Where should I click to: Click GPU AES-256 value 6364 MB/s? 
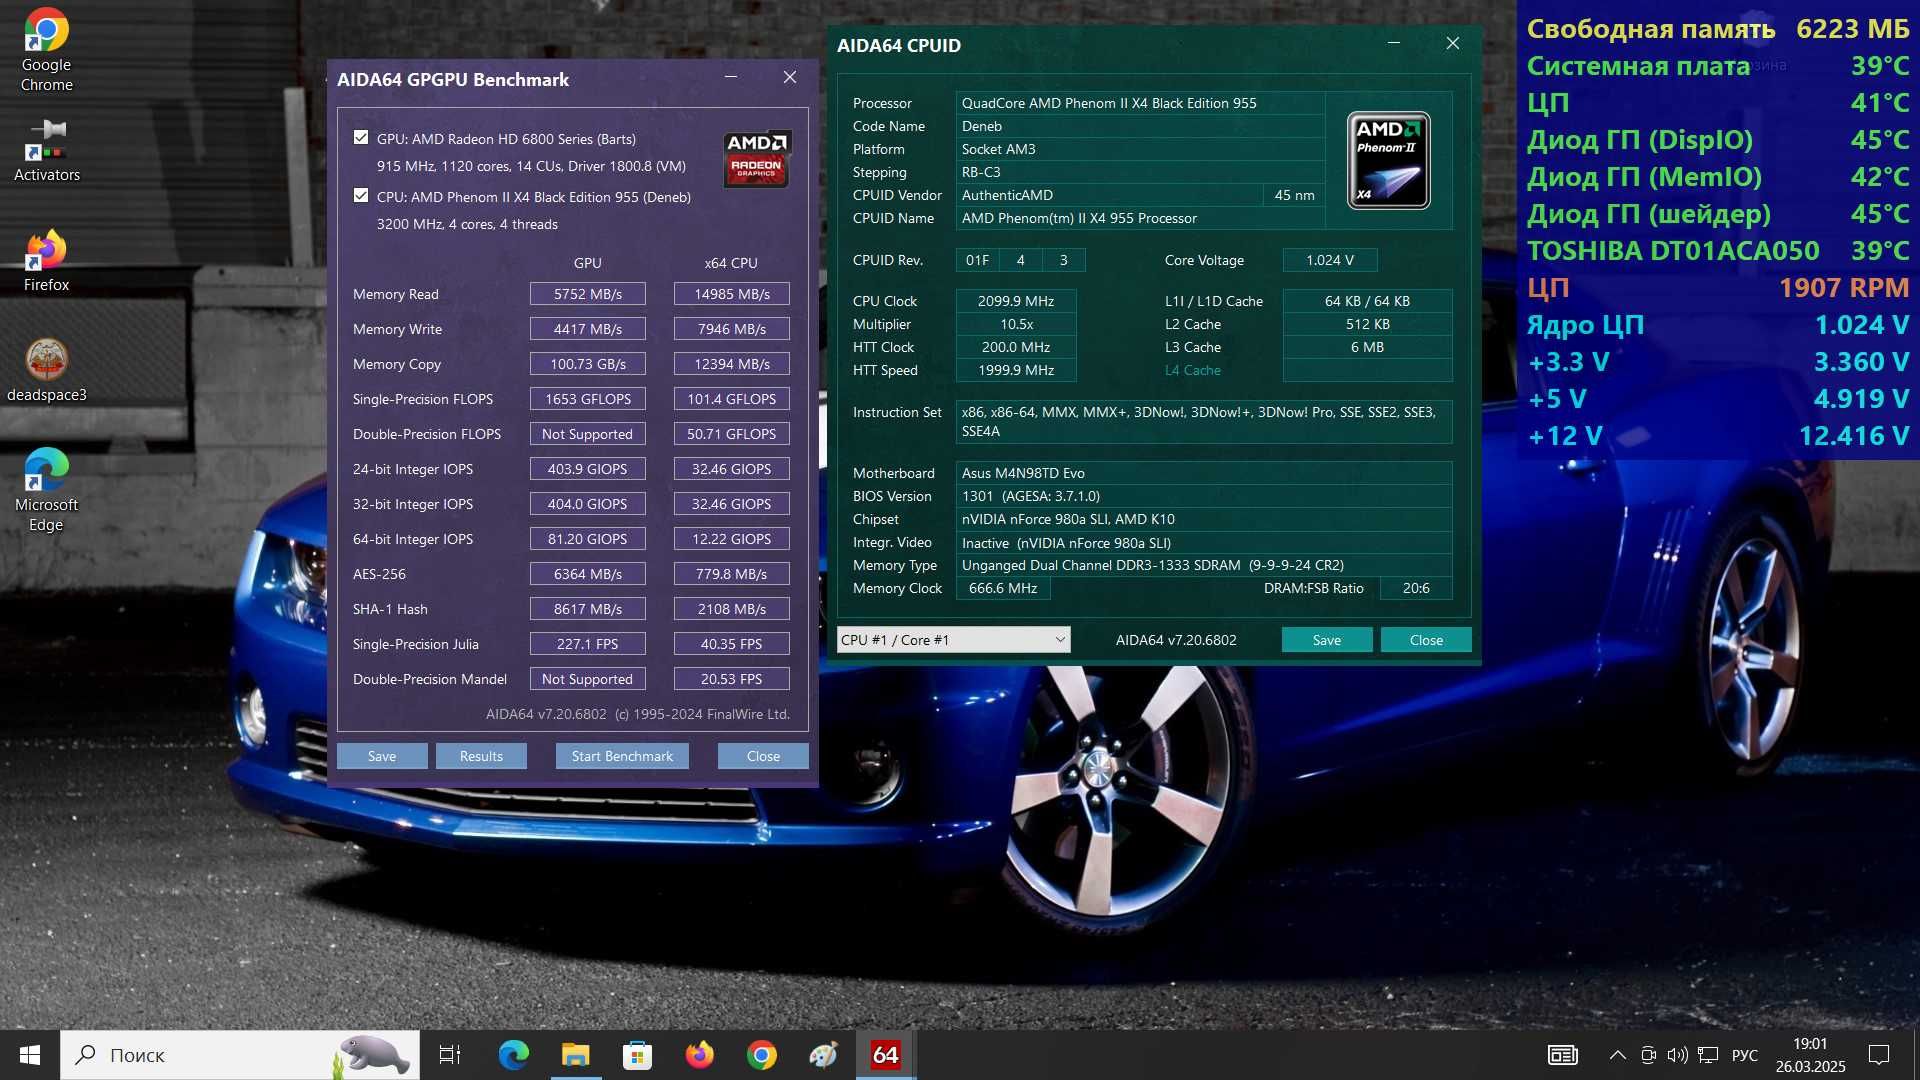pos(588,574)
